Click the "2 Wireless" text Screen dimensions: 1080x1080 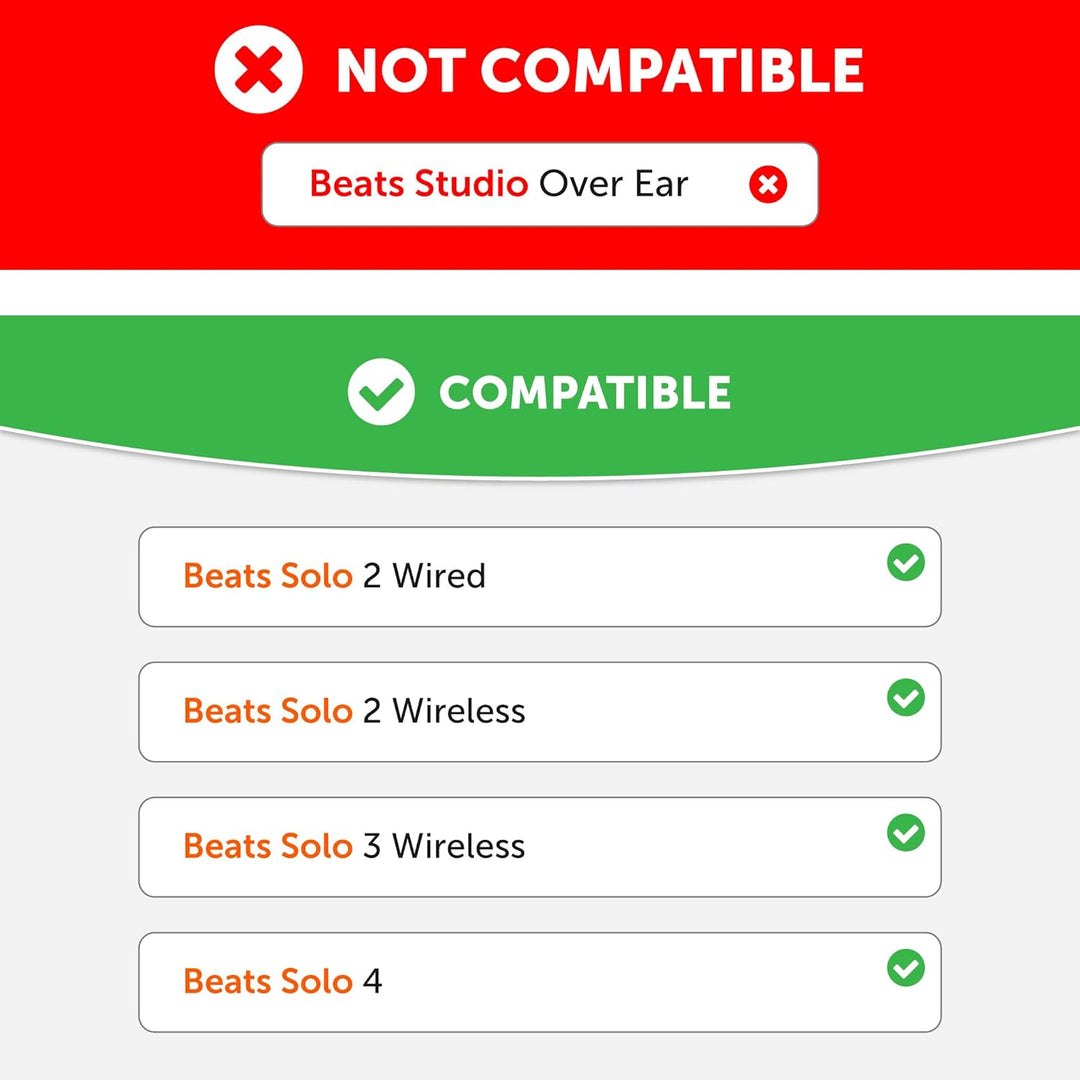tap(443, 711)
